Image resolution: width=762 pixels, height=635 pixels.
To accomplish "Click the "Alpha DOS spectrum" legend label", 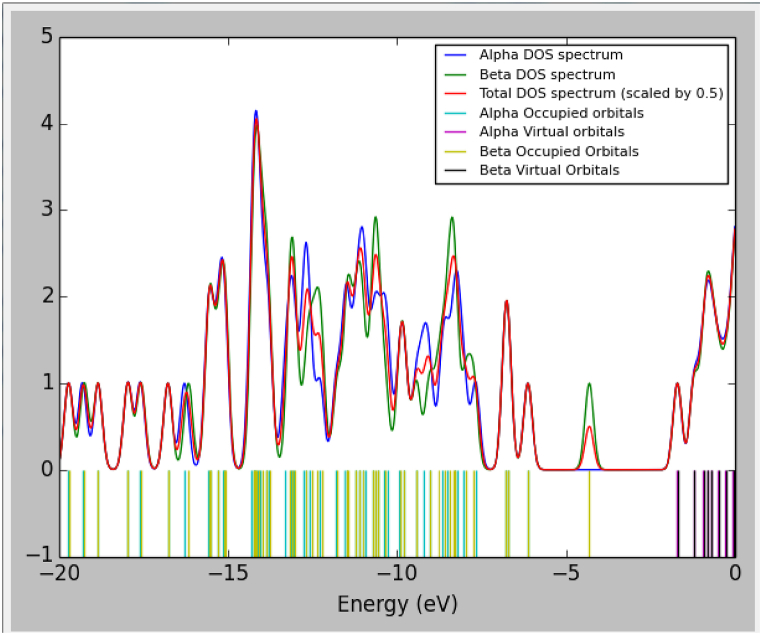I will (x=550, y=55).
